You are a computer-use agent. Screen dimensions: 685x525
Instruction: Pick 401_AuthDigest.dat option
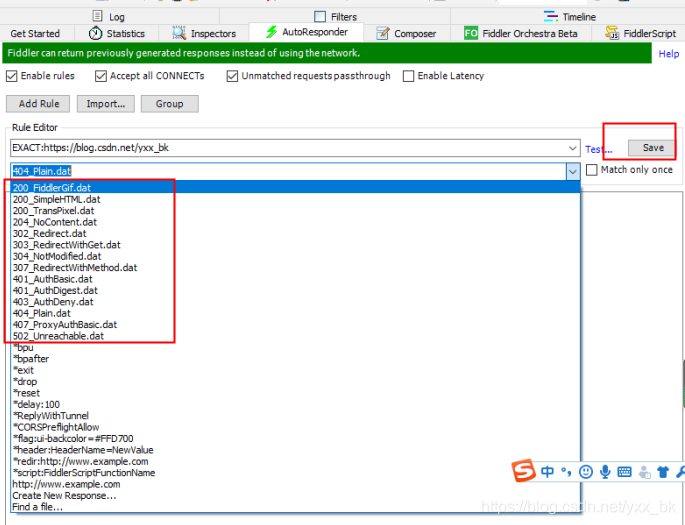(x=296, y=290)
